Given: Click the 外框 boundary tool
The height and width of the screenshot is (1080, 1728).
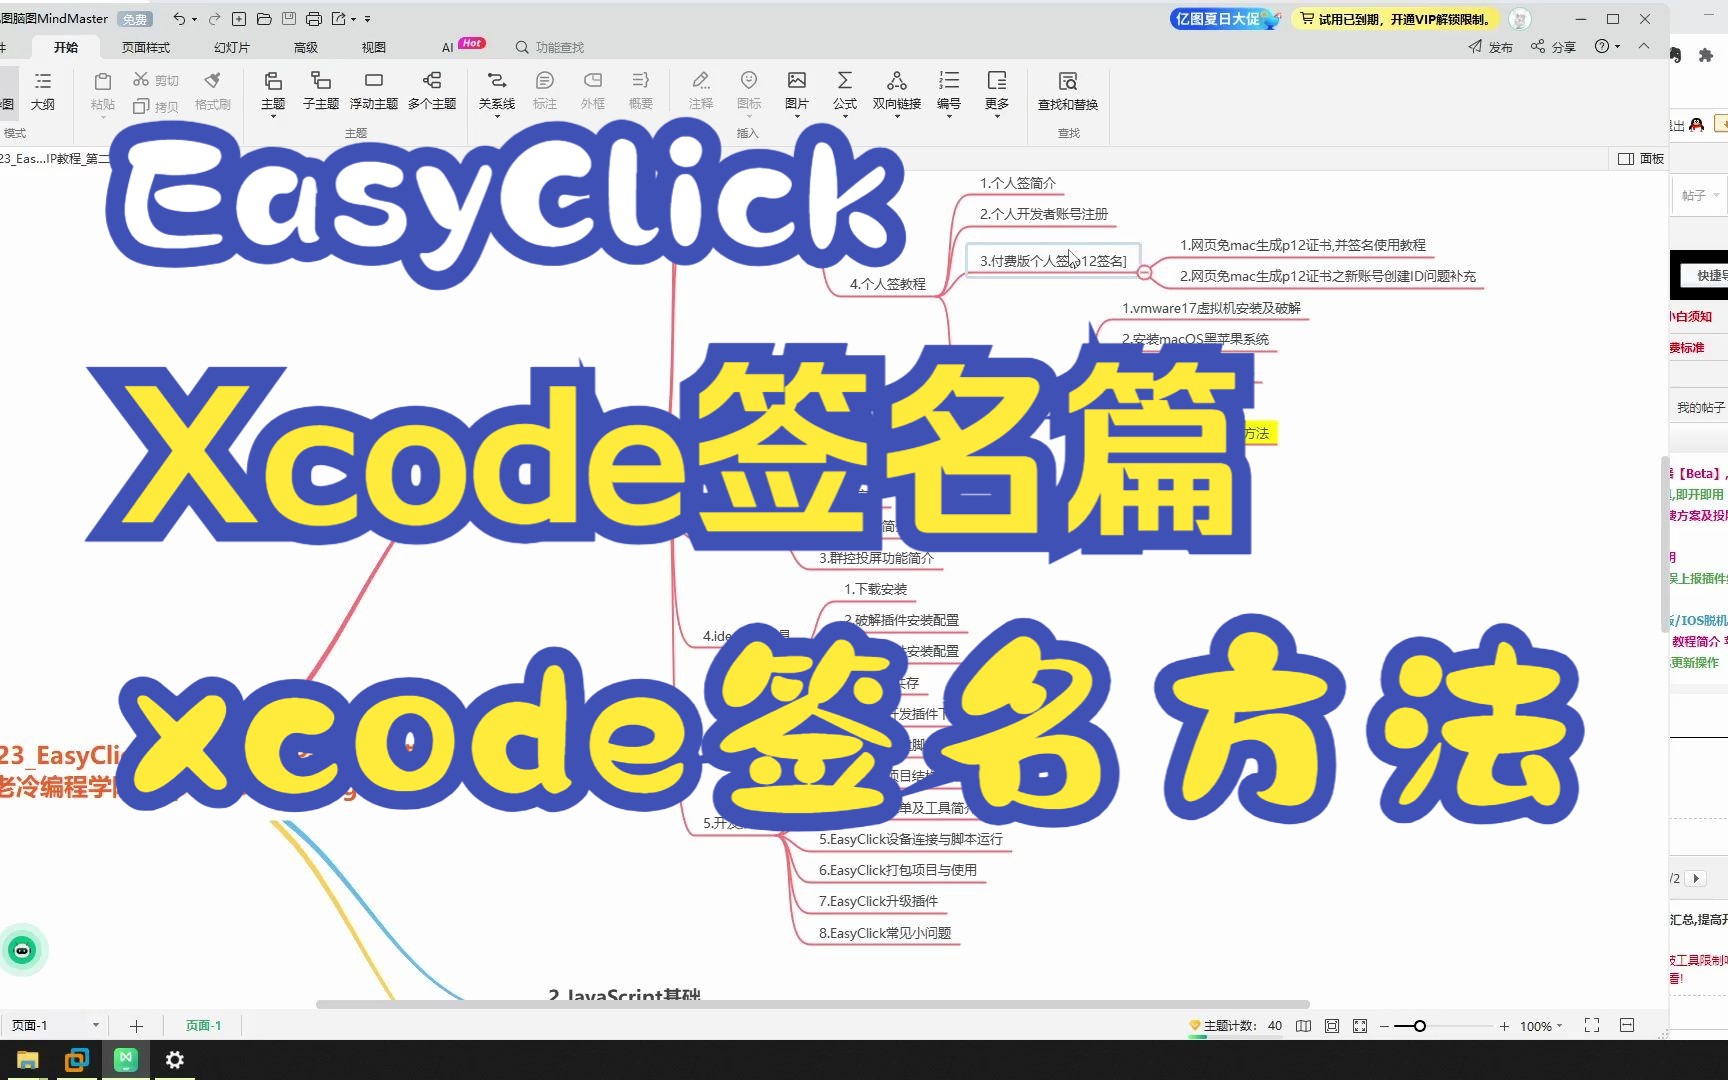Looking at the screenshot, I should pyautogui.click(x=593, y=91).
